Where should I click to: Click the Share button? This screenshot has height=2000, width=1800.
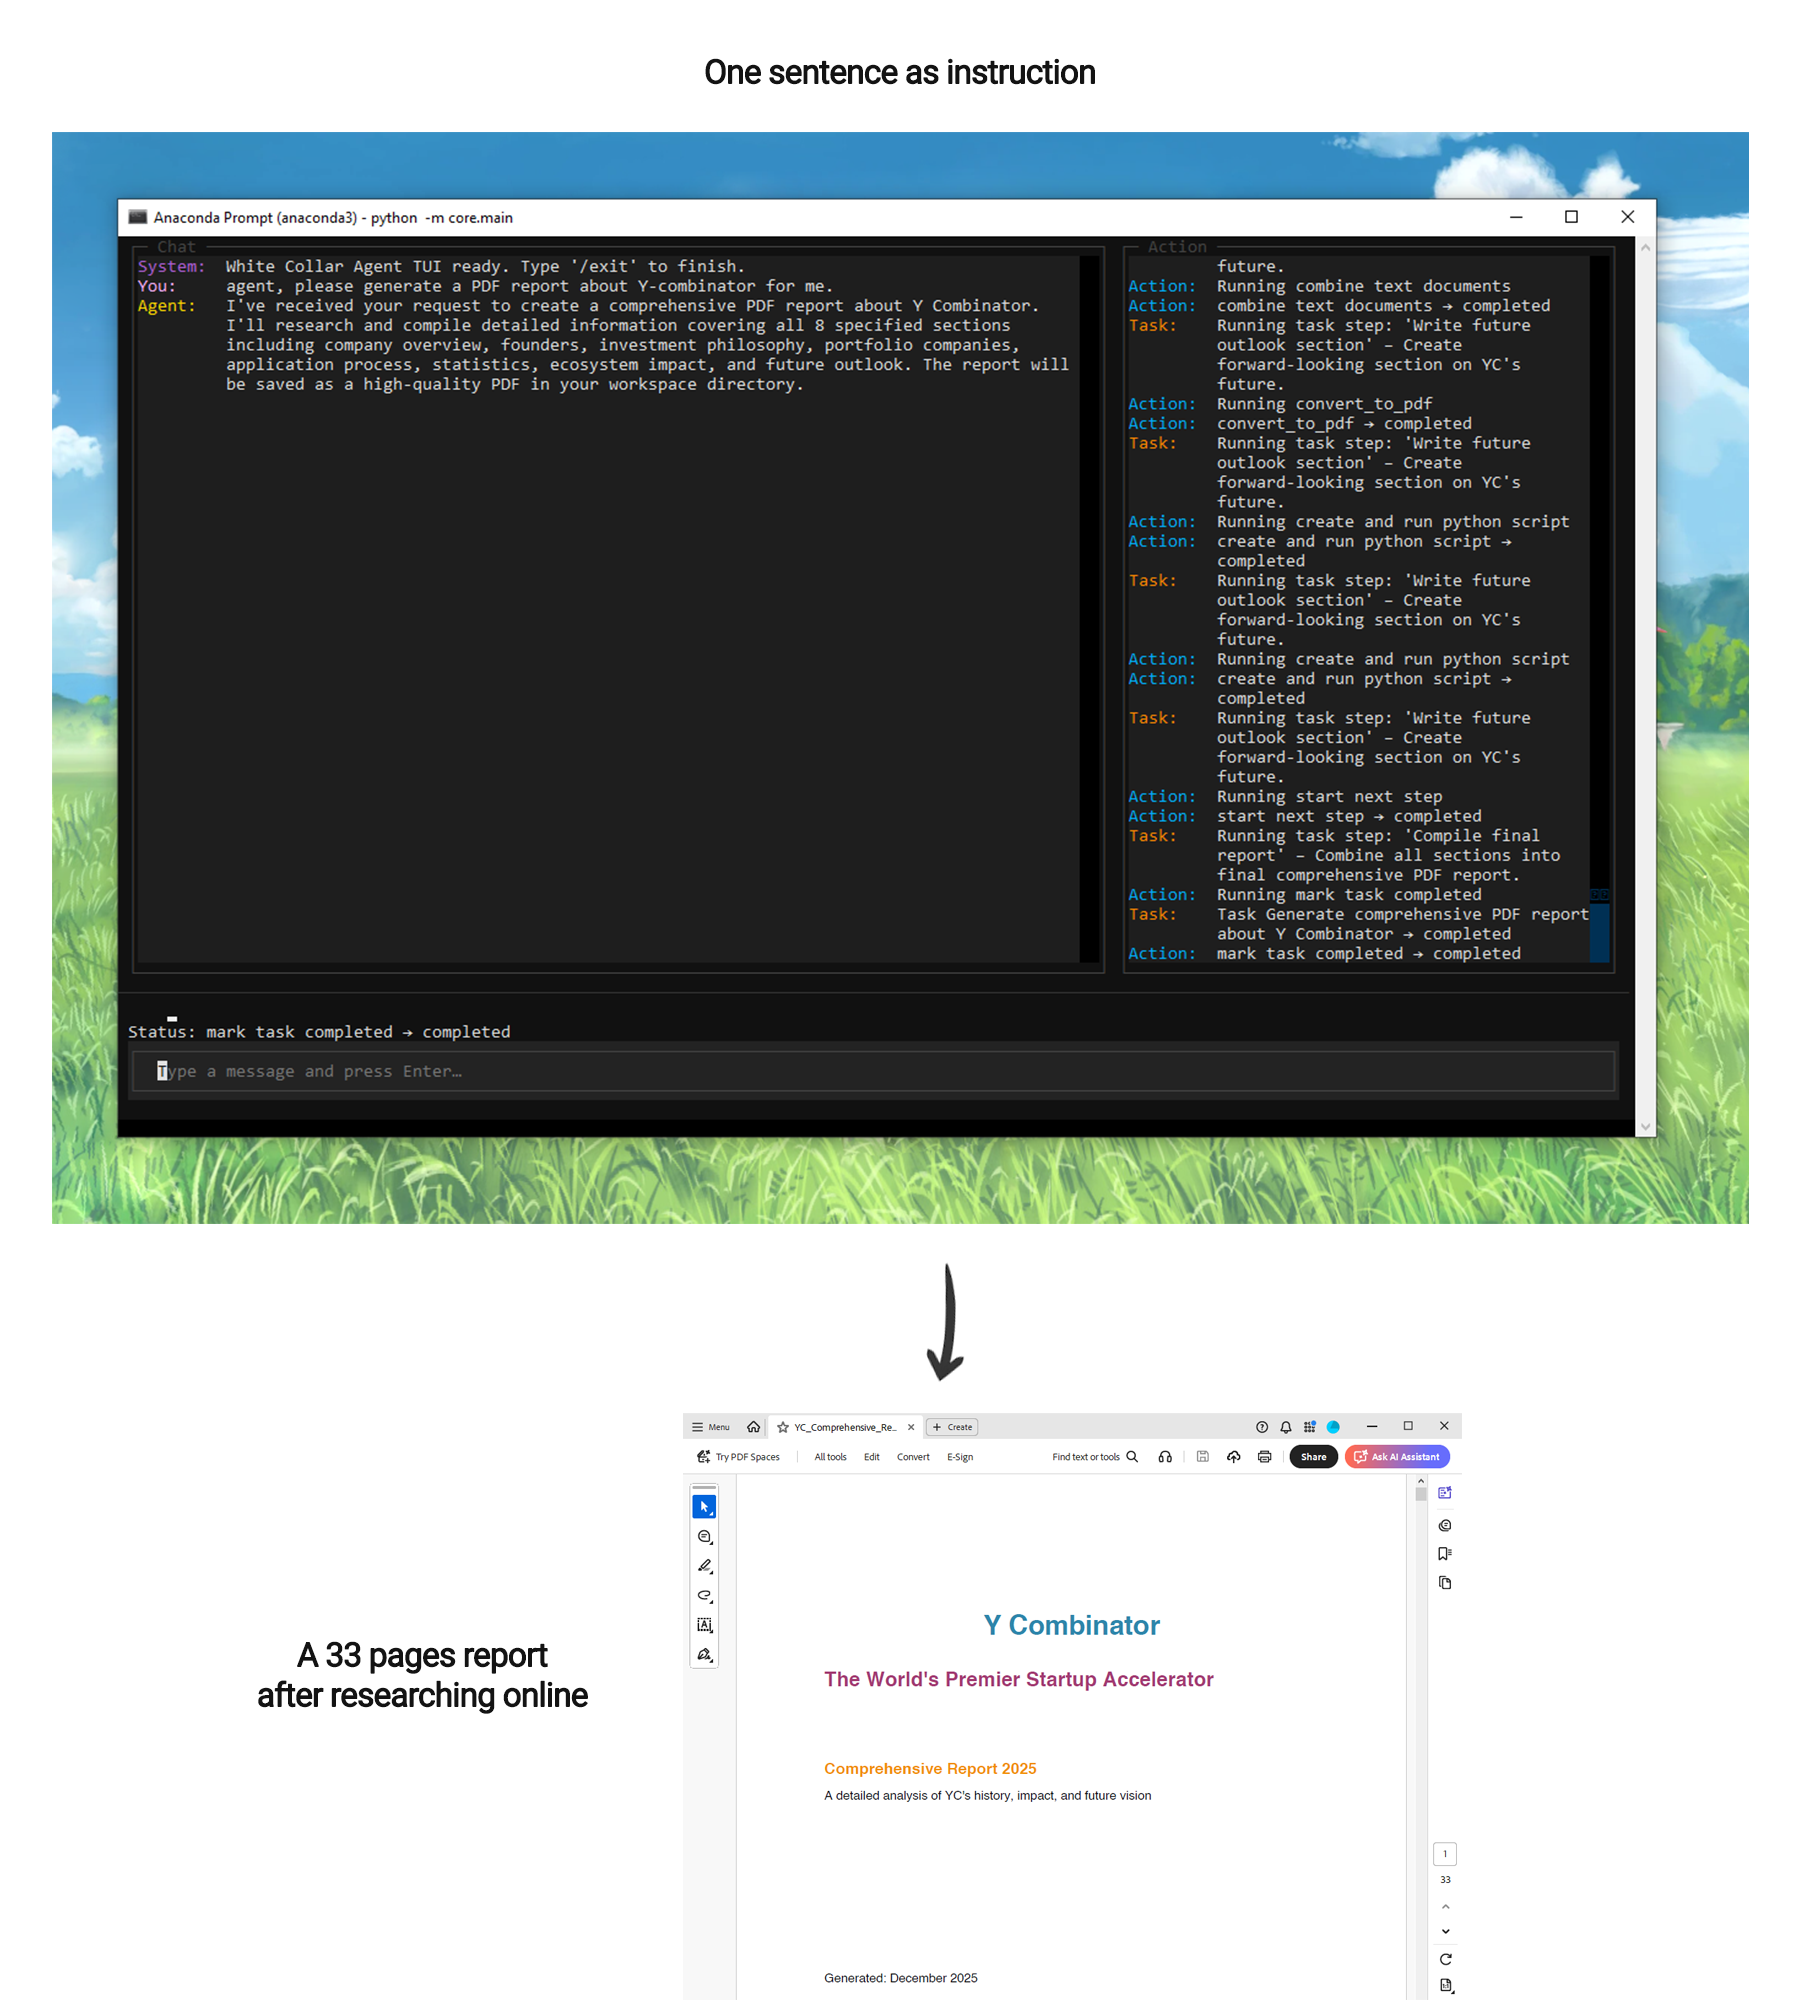pyautogui.click(x=1314, y=1457)
